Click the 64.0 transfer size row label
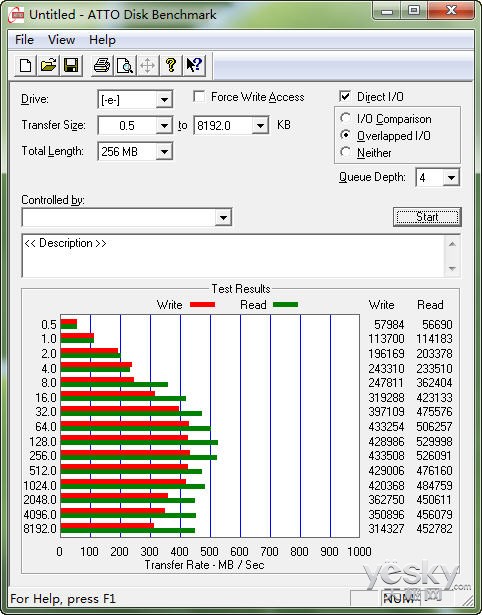Screen dimensions: 482x615 (x=46, y=426)
